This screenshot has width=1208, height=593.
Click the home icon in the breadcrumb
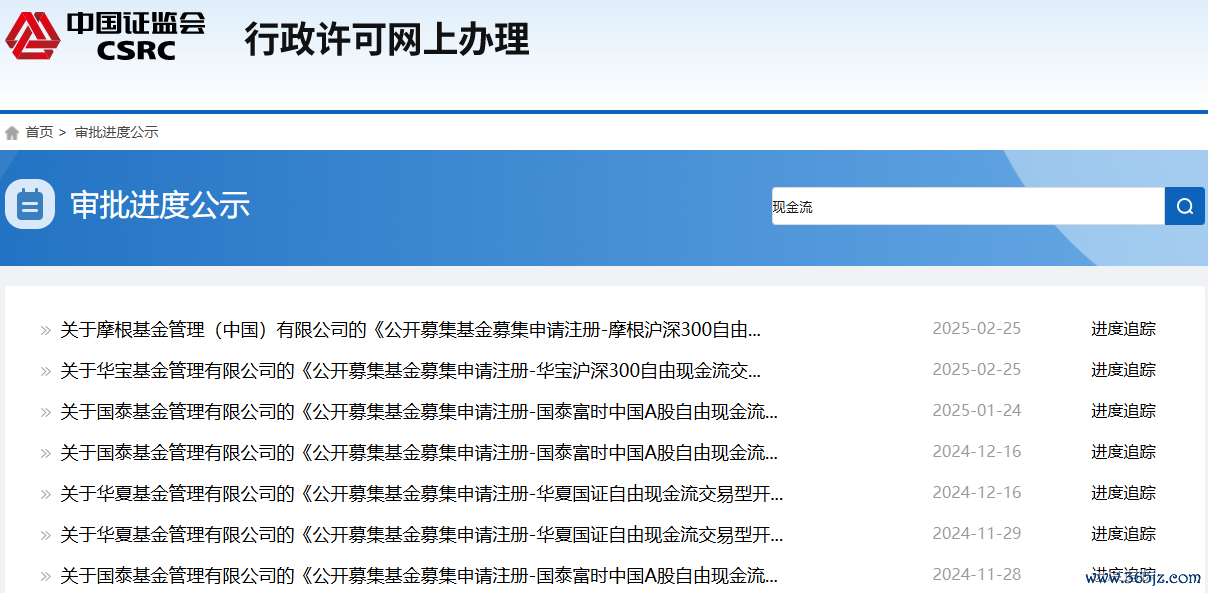(12, 133)
